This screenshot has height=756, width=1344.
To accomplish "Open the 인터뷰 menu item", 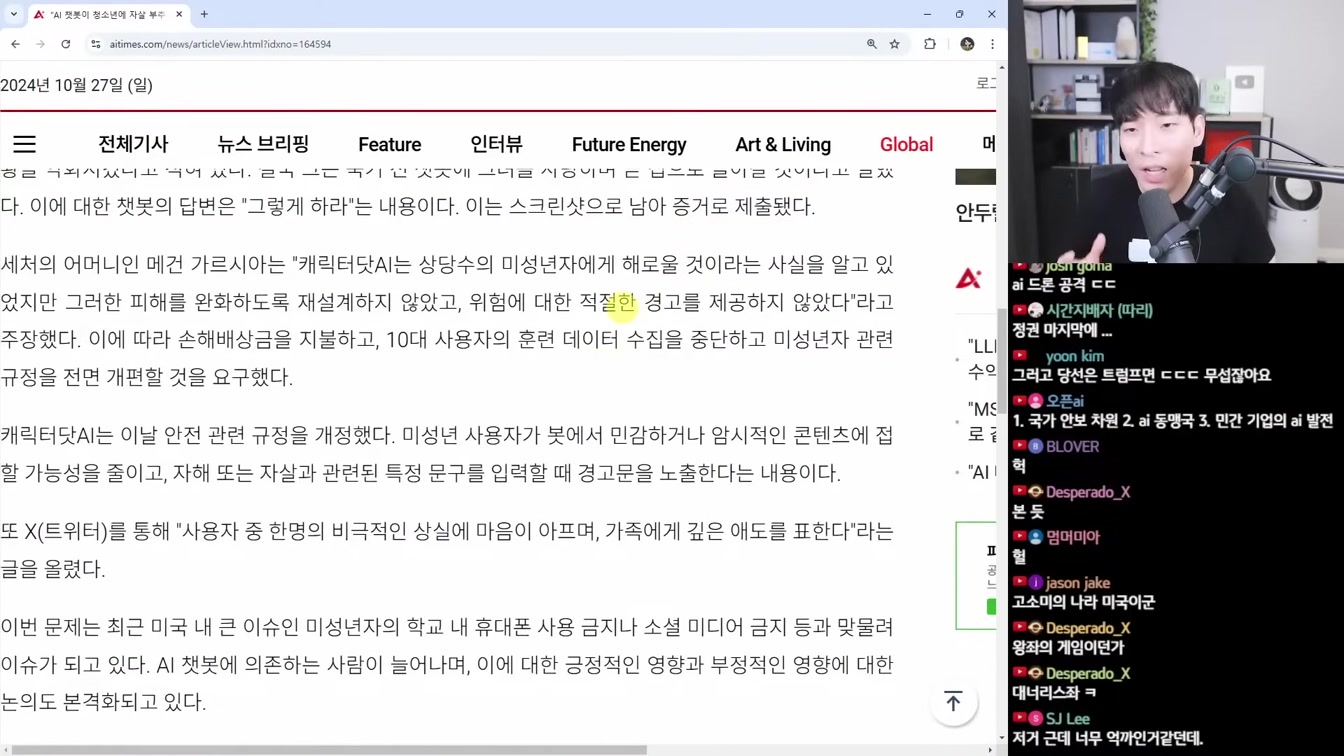I will point(496,144).
